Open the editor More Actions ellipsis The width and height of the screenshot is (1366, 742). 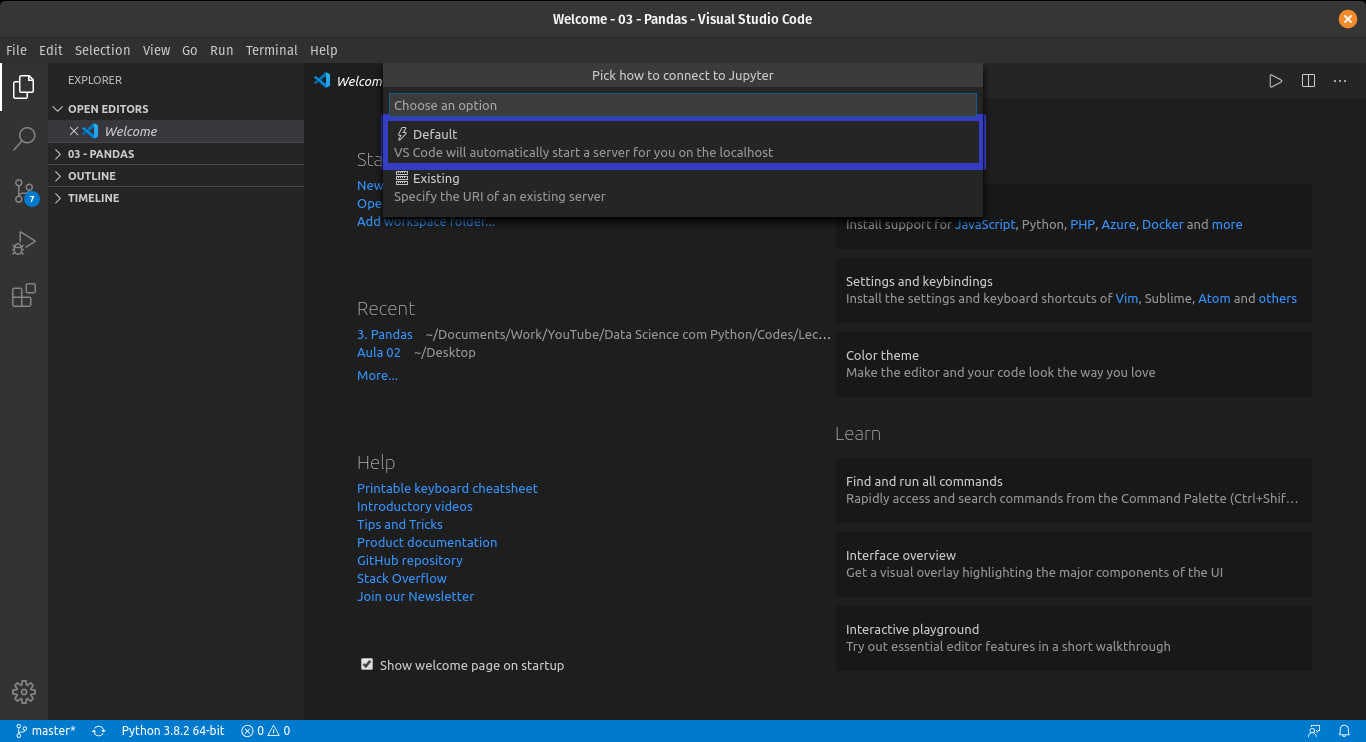click(x=1340, y=81)
